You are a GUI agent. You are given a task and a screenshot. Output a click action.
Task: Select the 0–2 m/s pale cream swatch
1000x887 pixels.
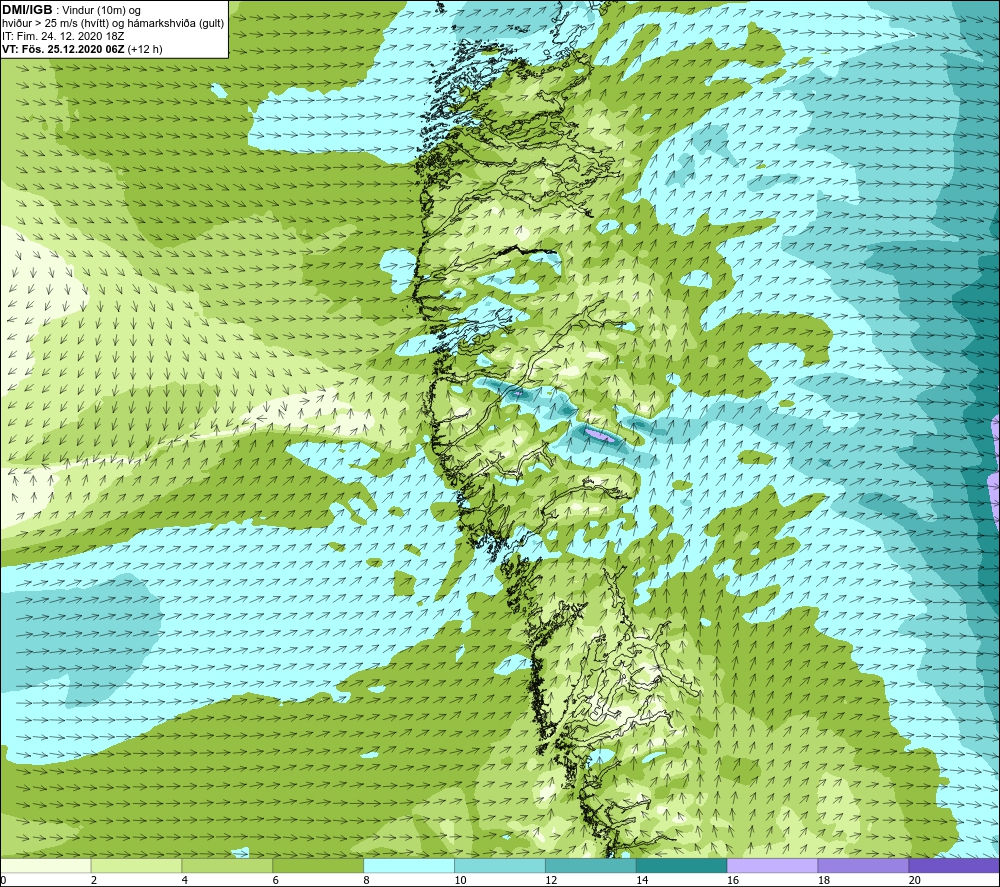[x=46, y=866]
